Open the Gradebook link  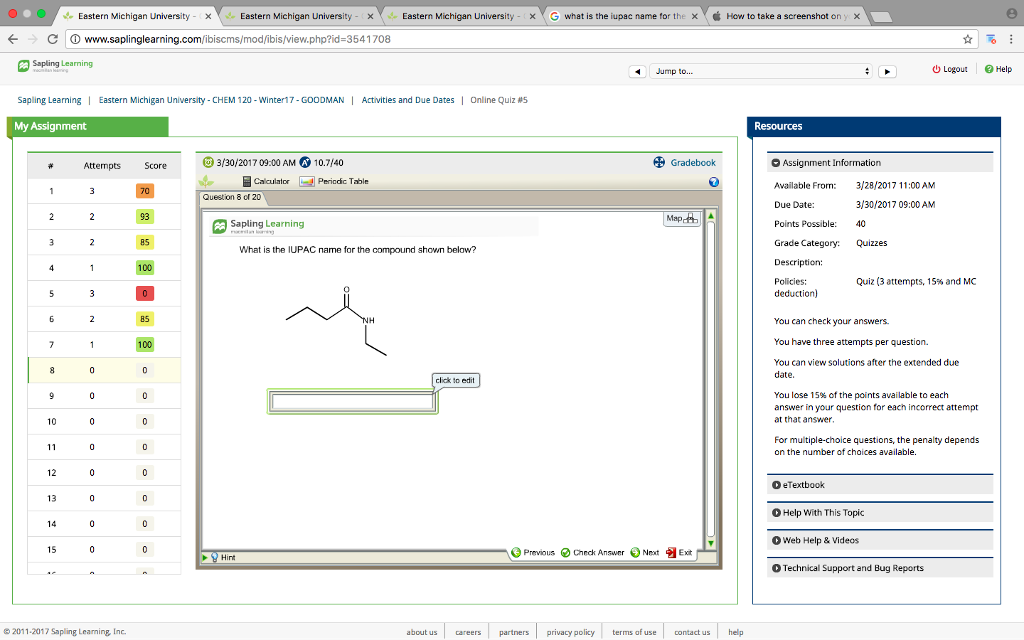click(x=684, y=163)
